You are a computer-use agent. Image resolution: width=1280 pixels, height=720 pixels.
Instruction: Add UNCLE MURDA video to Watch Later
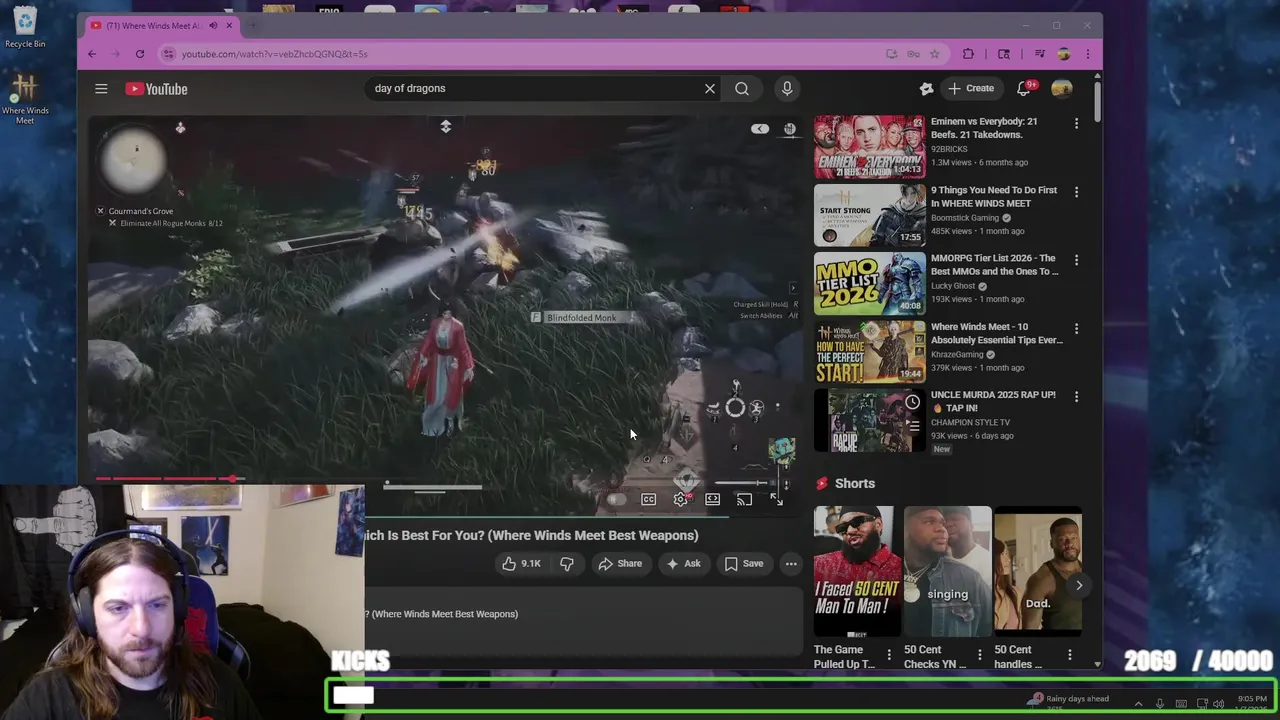tap(912, 402)
